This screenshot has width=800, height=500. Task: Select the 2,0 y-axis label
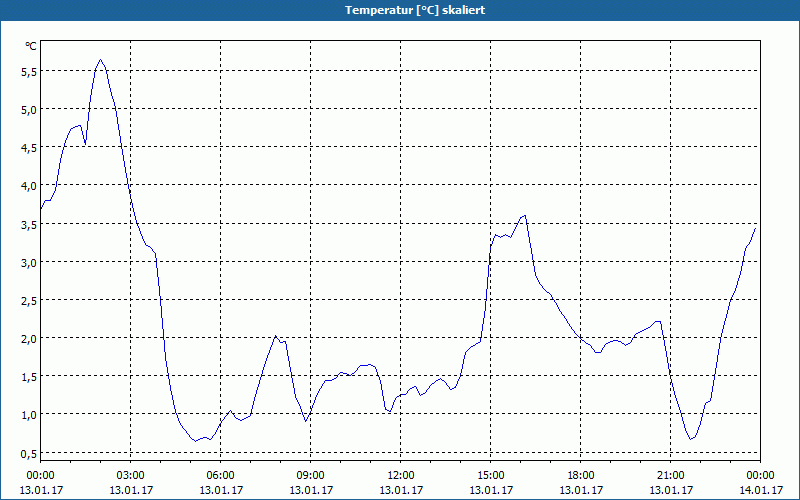[29, 339]
